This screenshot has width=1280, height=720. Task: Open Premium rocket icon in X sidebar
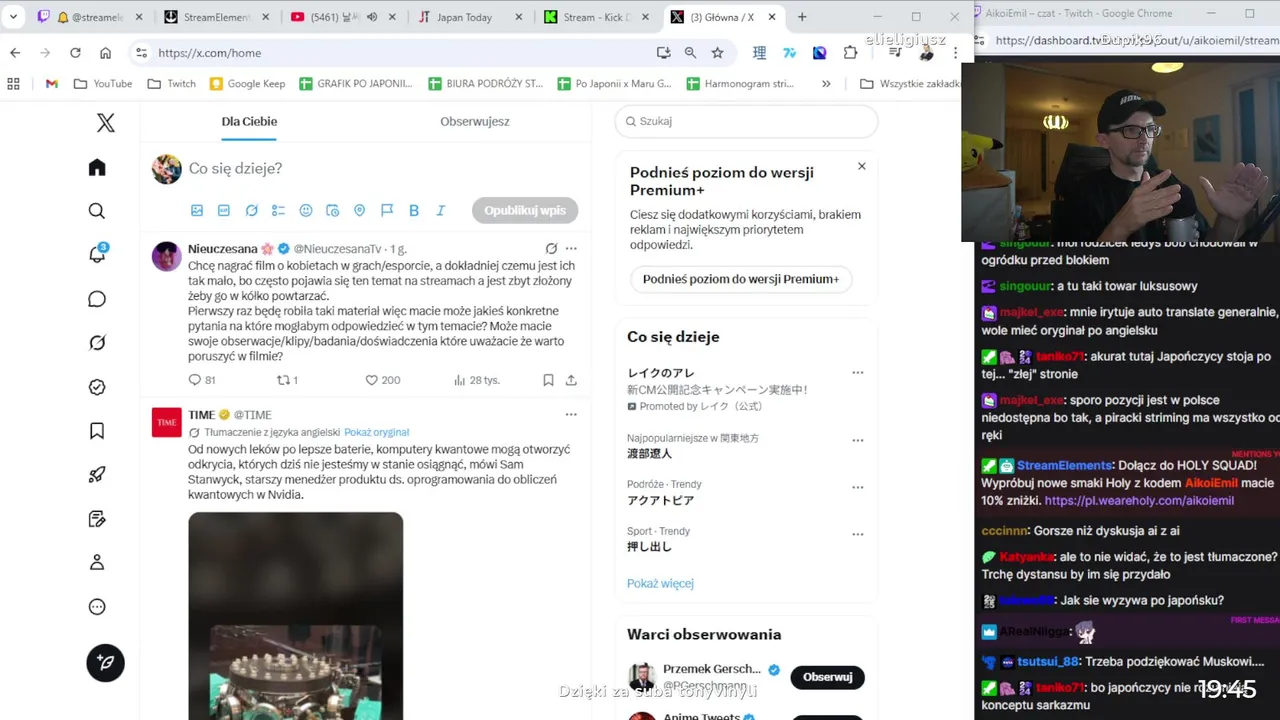pos(97,475)
